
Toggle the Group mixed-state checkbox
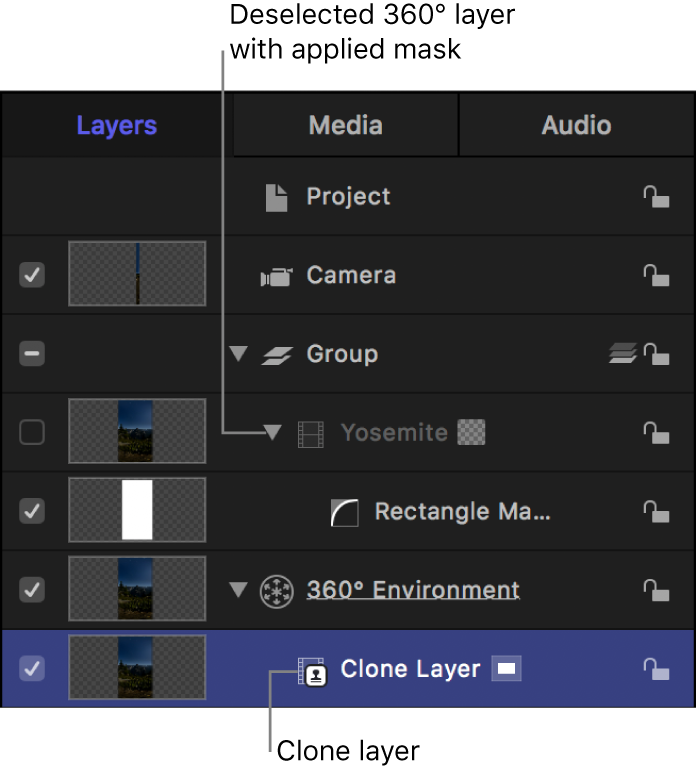[32, 354]
